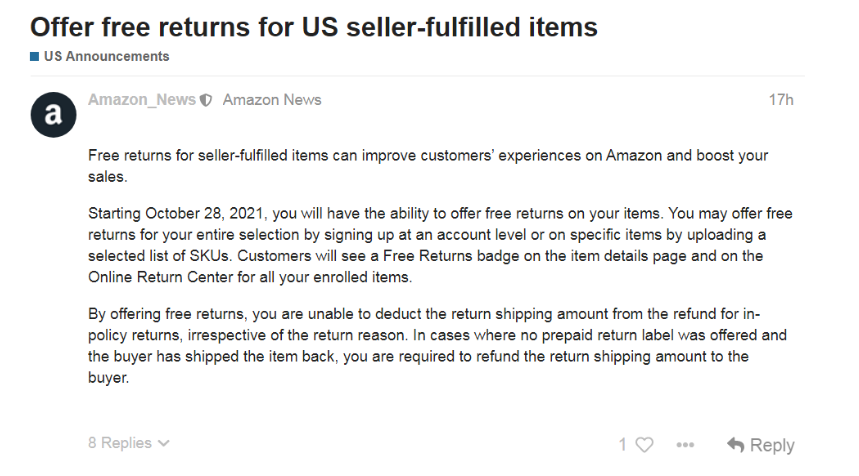Click the "Online Return Center" text line
The height and width of the screenshot is (476, 859).
click(250, 277)
